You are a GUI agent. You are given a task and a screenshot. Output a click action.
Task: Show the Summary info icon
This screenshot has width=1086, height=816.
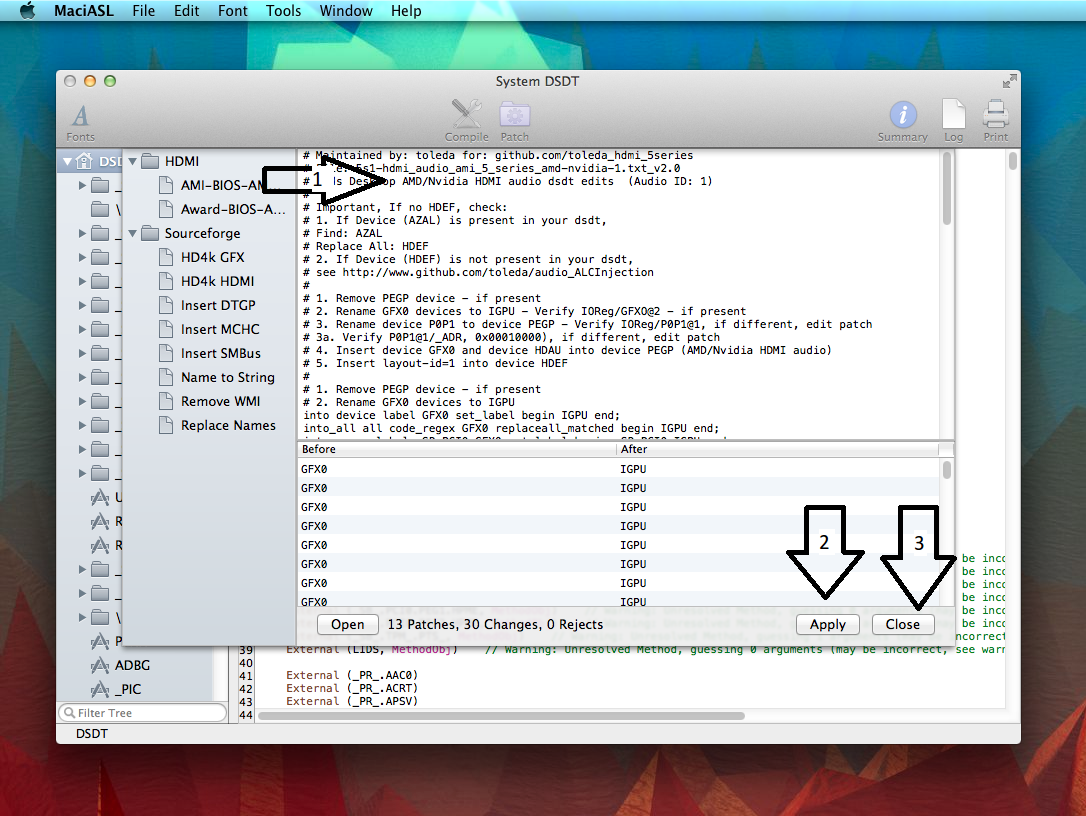pos(902,114)
